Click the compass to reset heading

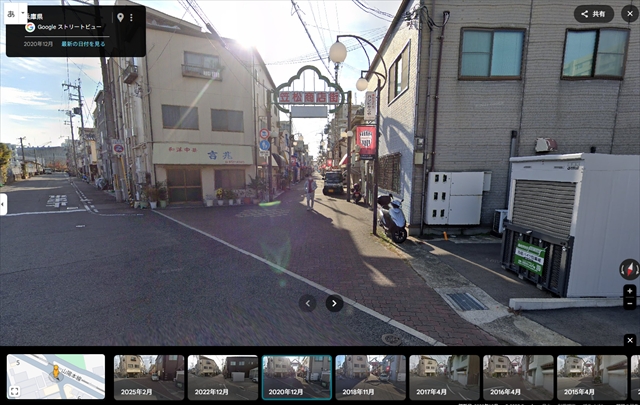click(629, 269)
